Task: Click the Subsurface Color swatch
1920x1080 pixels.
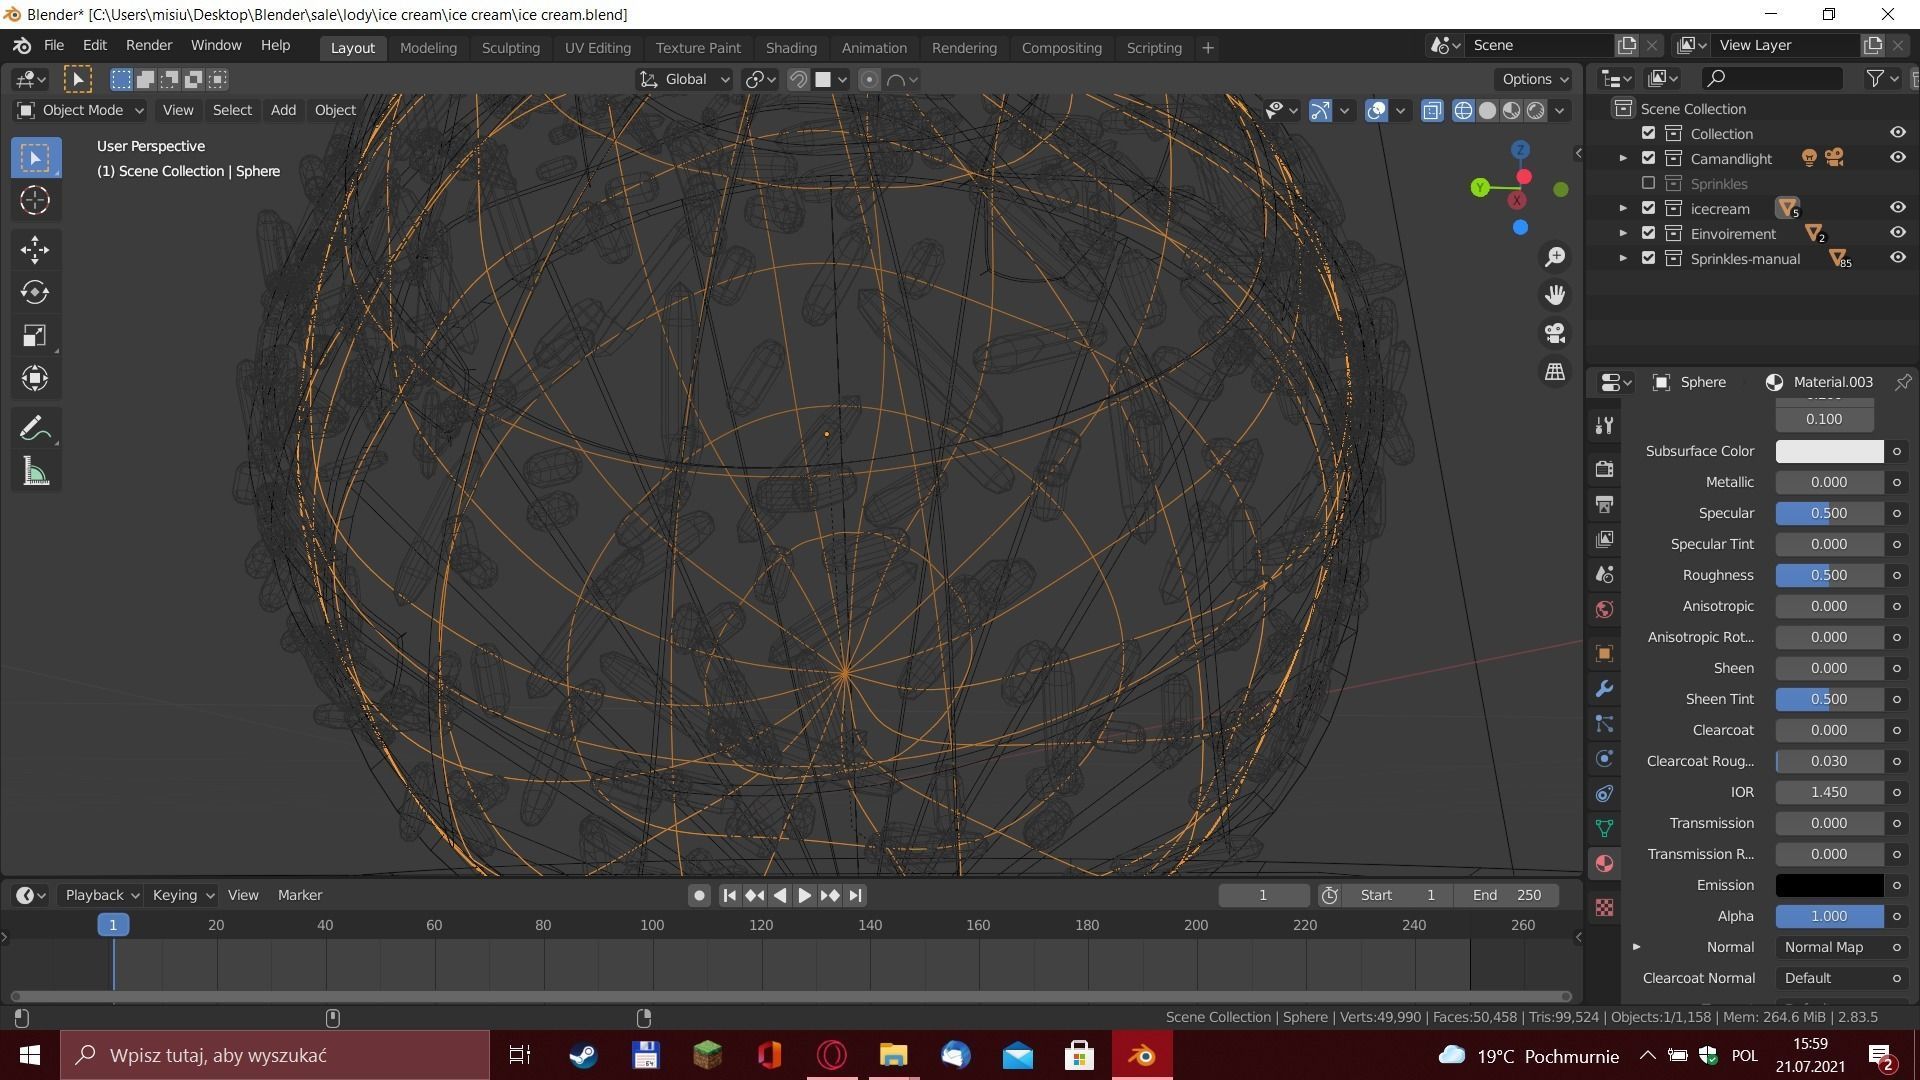Action: click(1828, 451)
